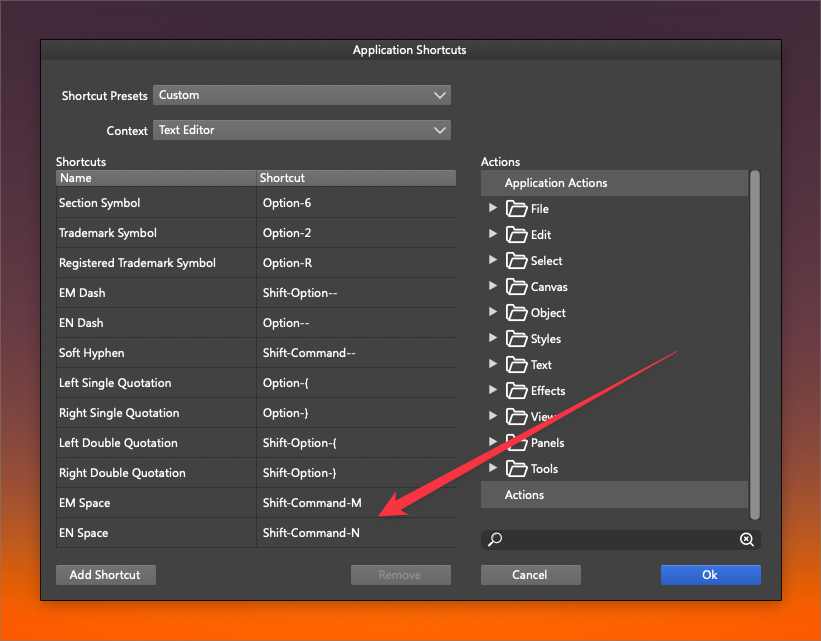
Task: Open the Context dropdown showing Text Editor
Action: 301,130
